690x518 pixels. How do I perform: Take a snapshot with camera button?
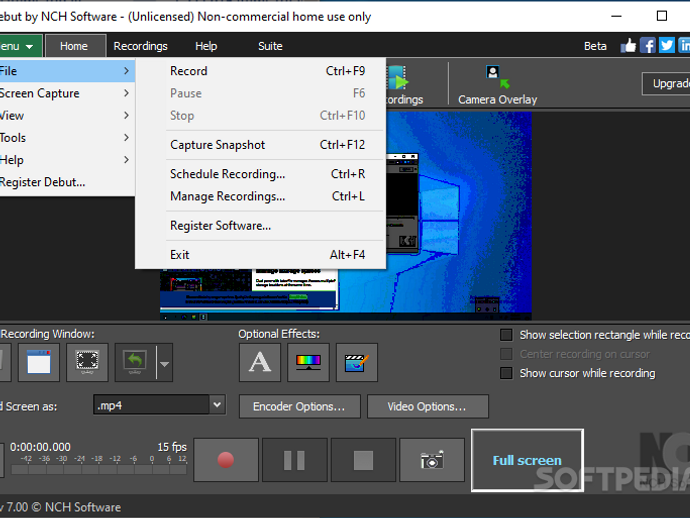pyautogui.click(x=432, y=460)
